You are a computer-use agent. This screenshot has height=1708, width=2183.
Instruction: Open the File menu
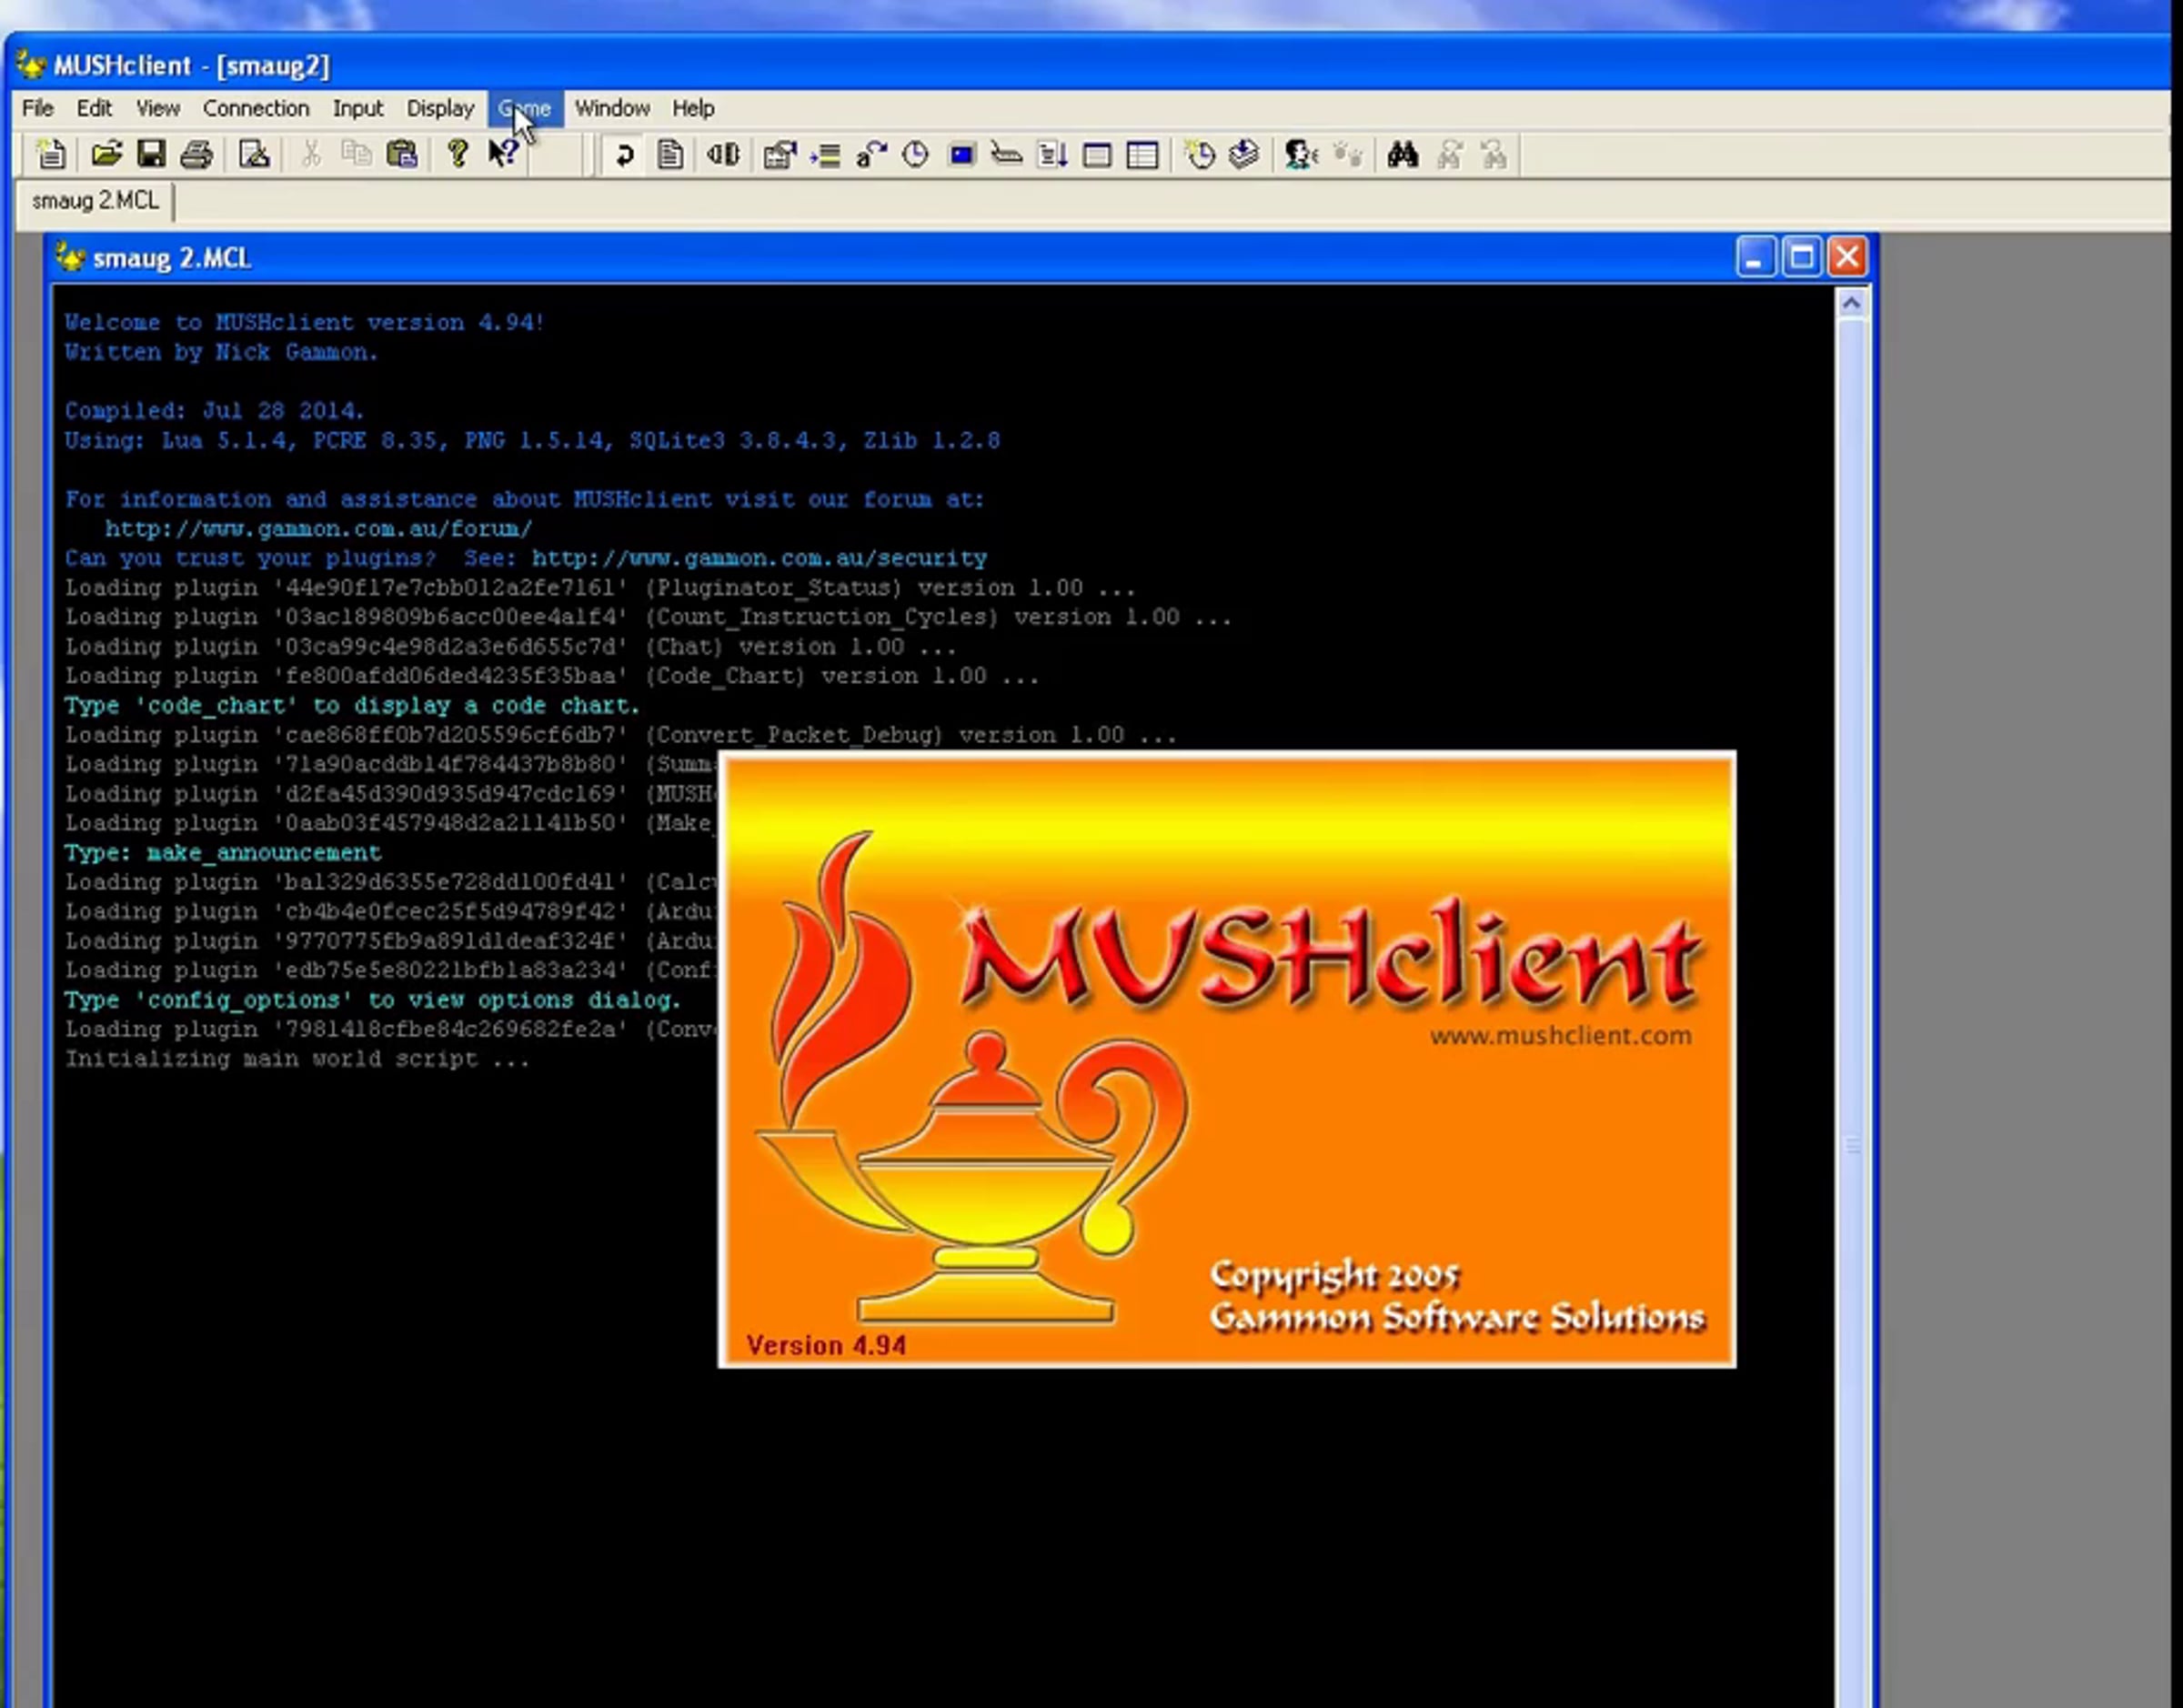(x=38, y=108)
